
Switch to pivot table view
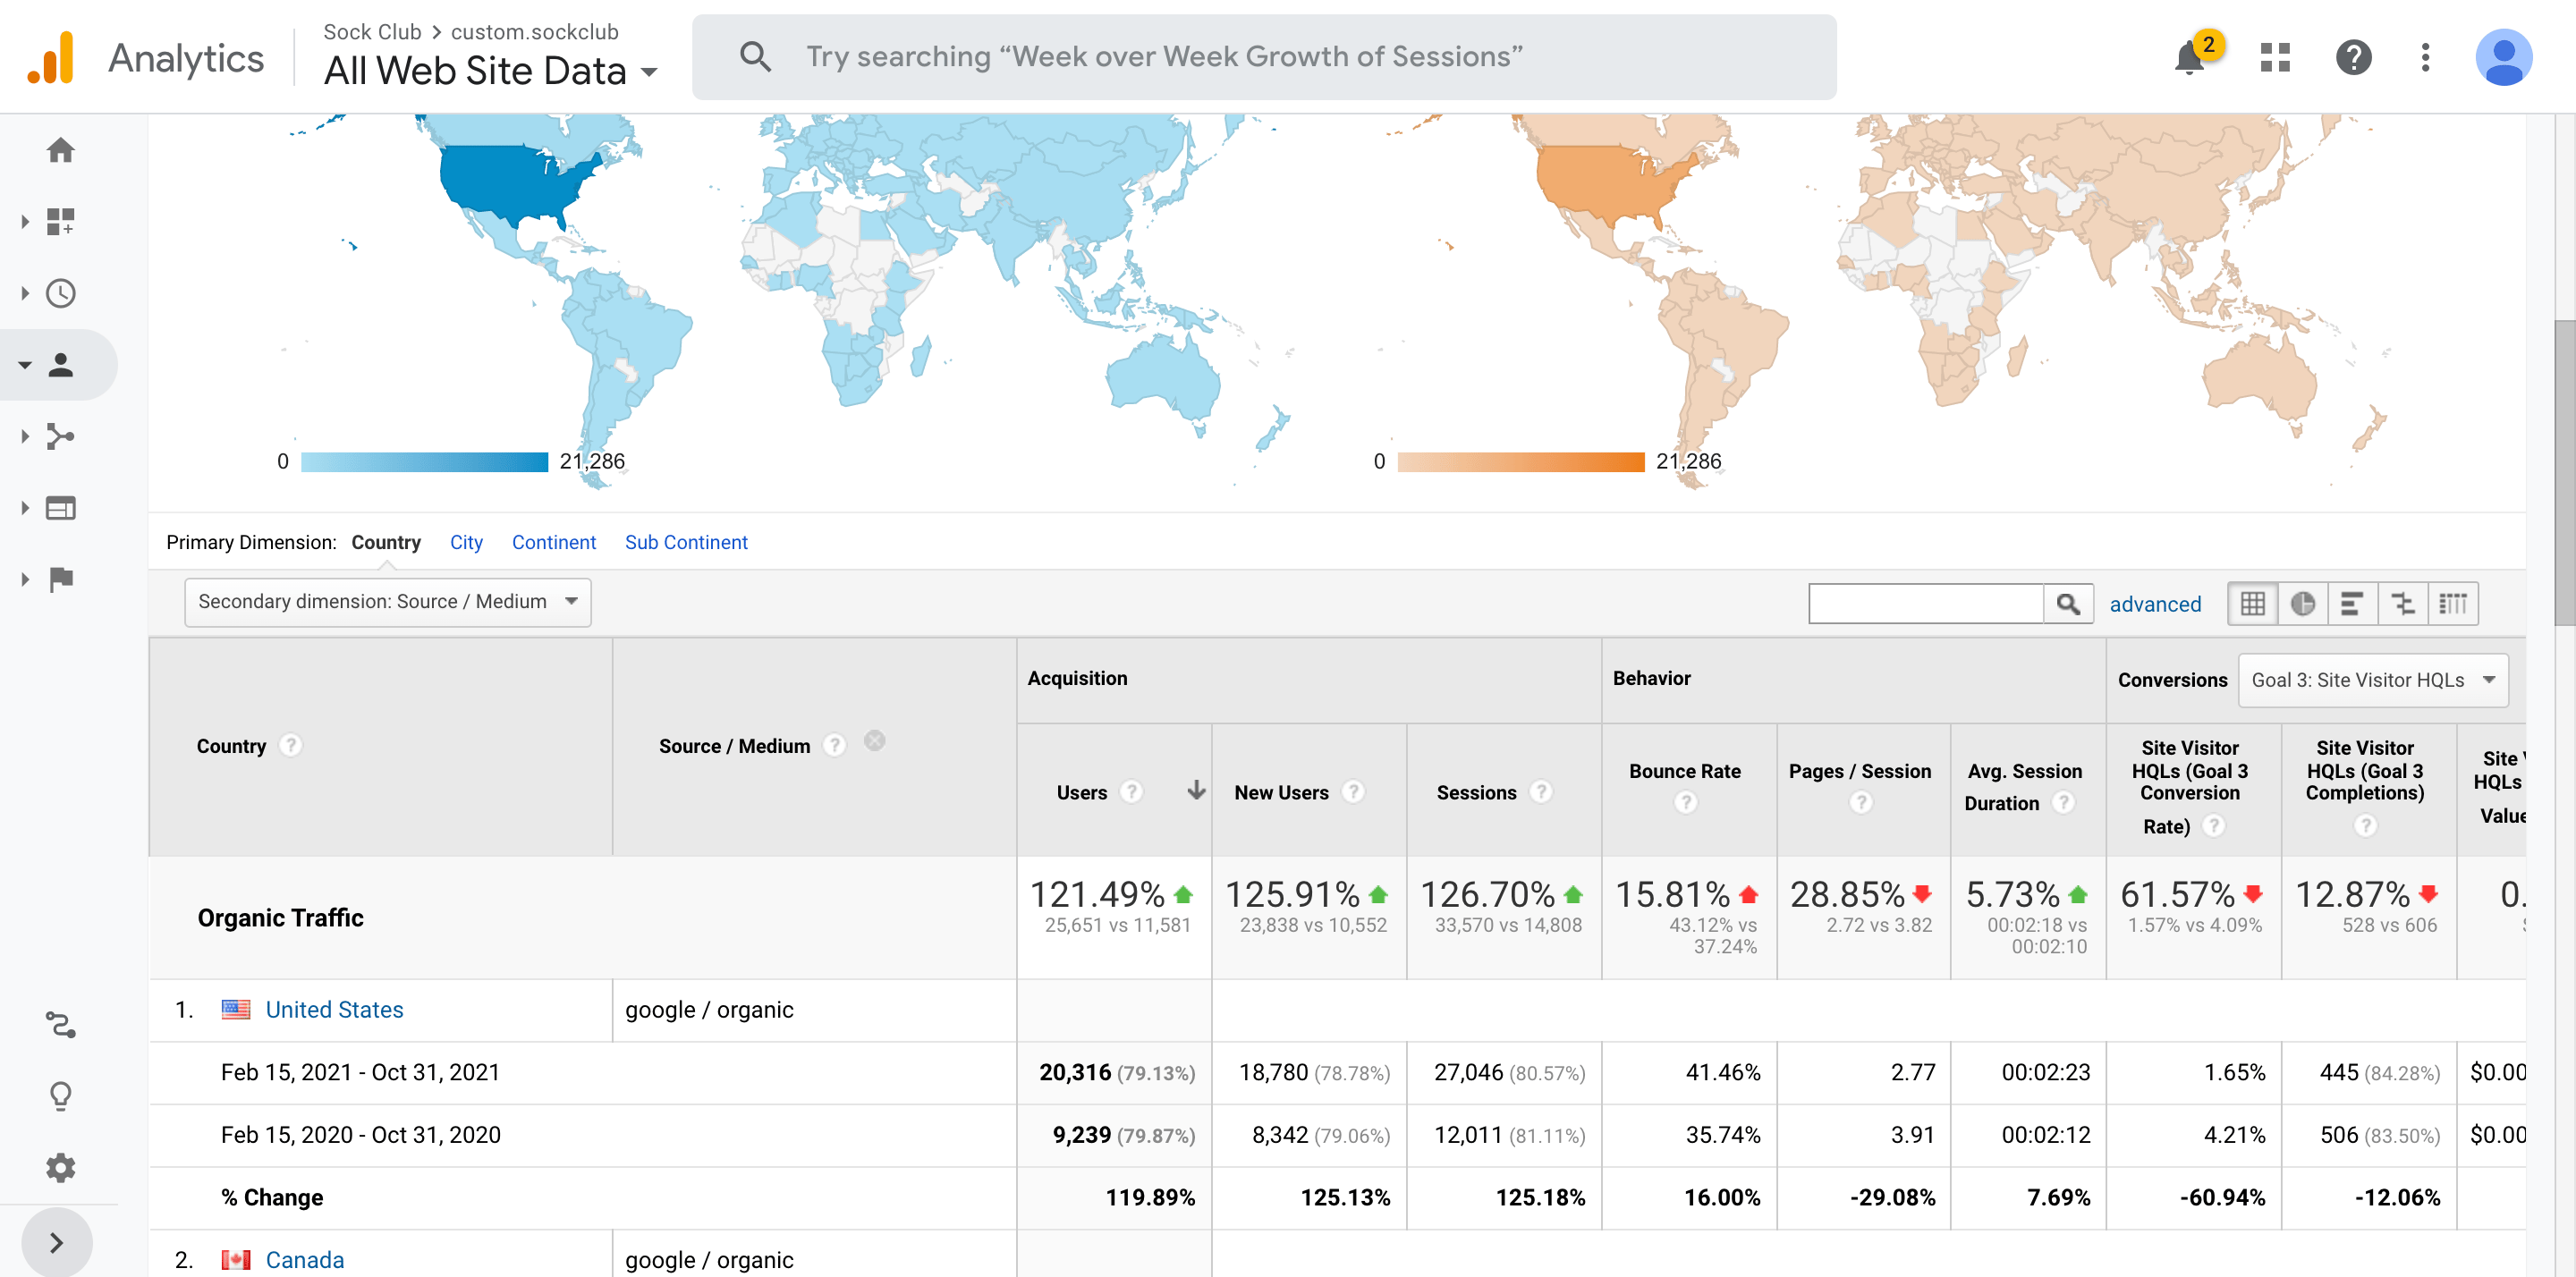pyautogui.click(x=2453, y=604)
